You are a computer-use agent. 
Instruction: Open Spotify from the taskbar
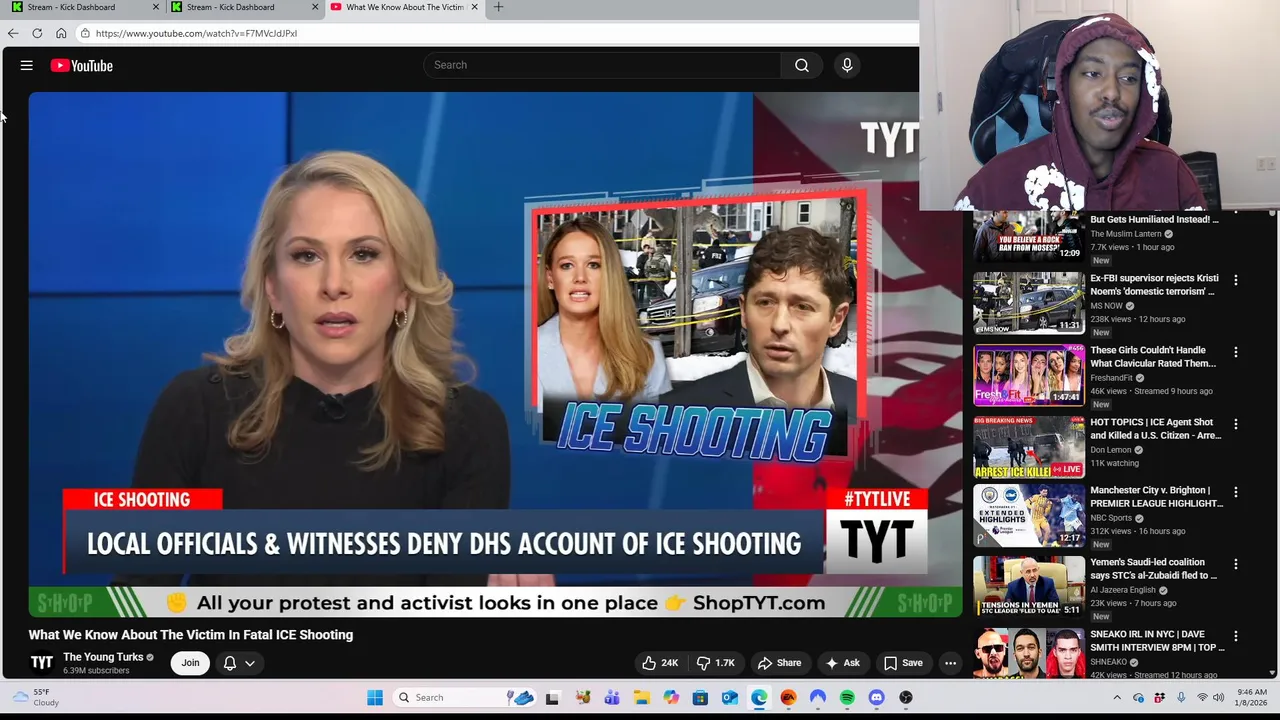[847, 698]
